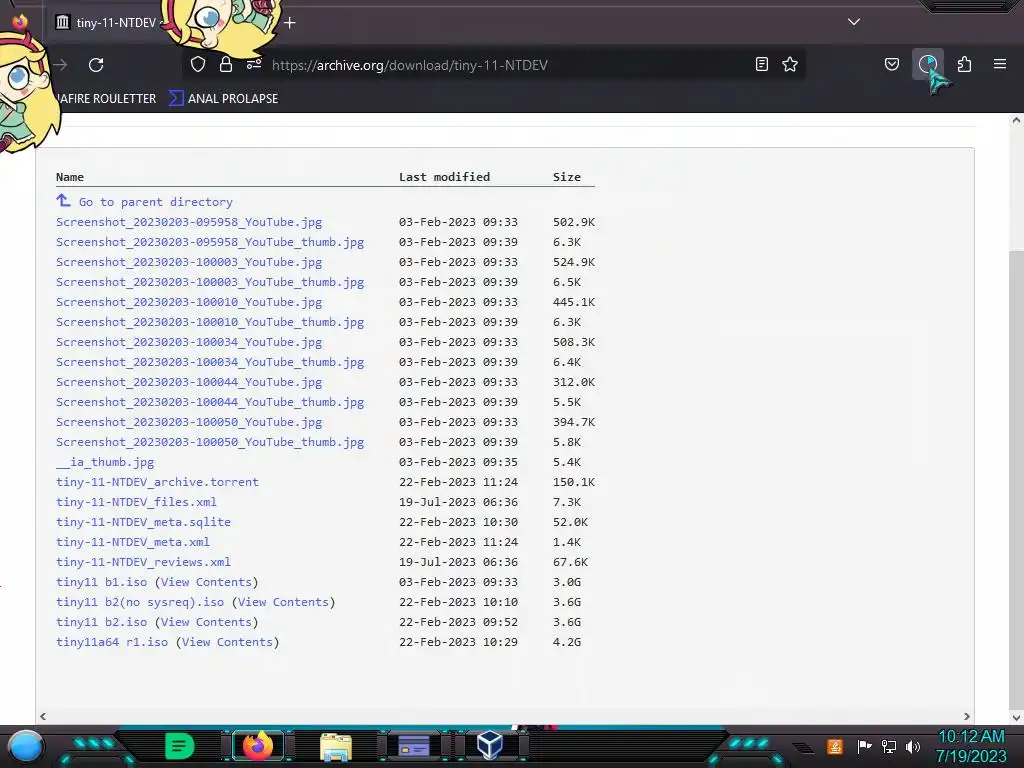Open the orange Java tray icon
The width and height of the screenshot is (1024, 768).
click(x=835, y=746)
